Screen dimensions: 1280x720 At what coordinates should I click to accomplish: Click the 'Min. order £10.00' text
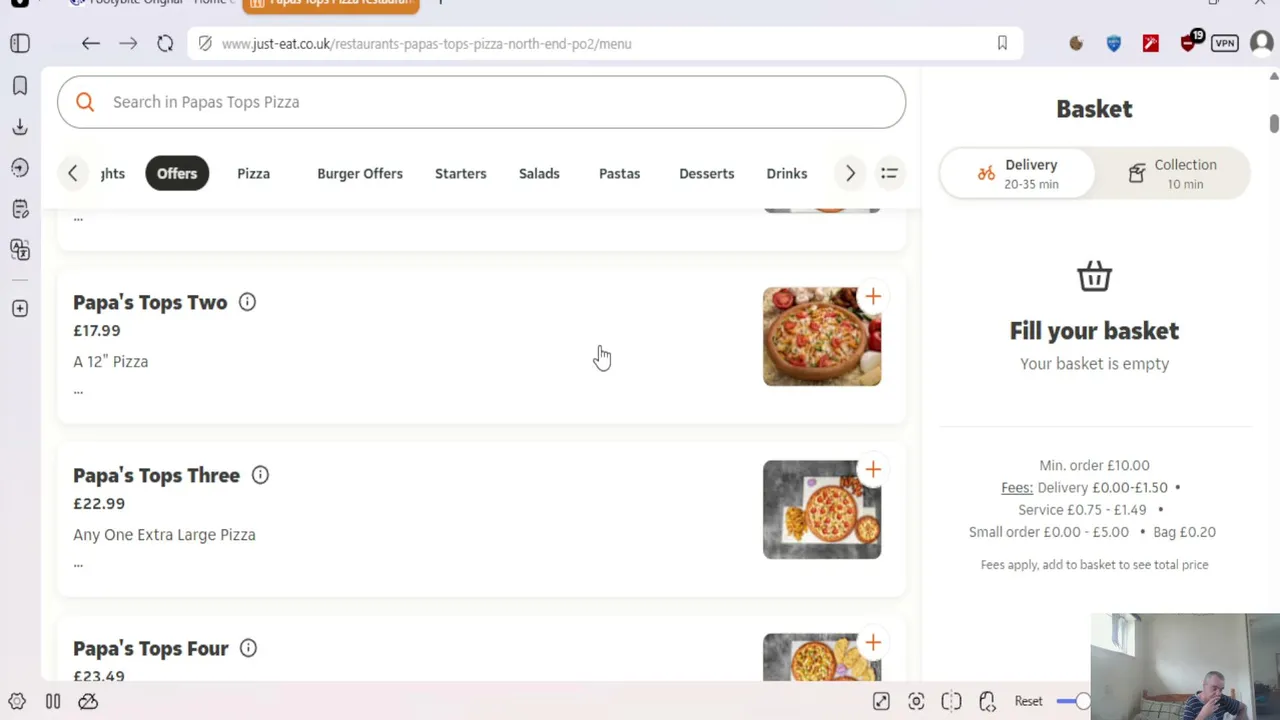pos(1094,465)
